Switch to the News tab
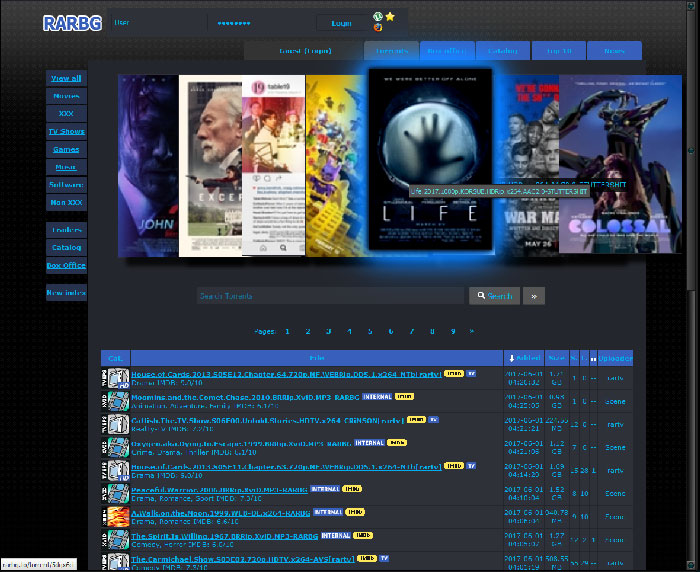 (614, 51)
